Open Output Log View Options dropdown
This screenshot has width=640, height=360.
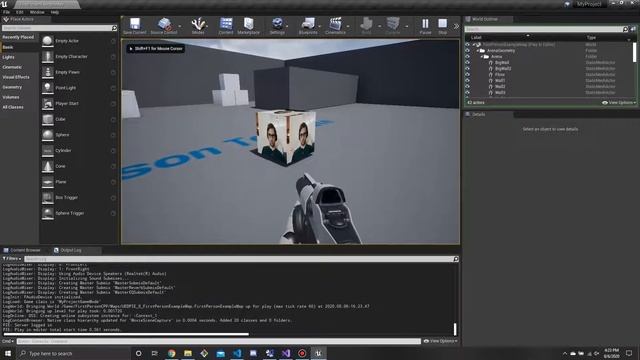(x=440, y=341)
